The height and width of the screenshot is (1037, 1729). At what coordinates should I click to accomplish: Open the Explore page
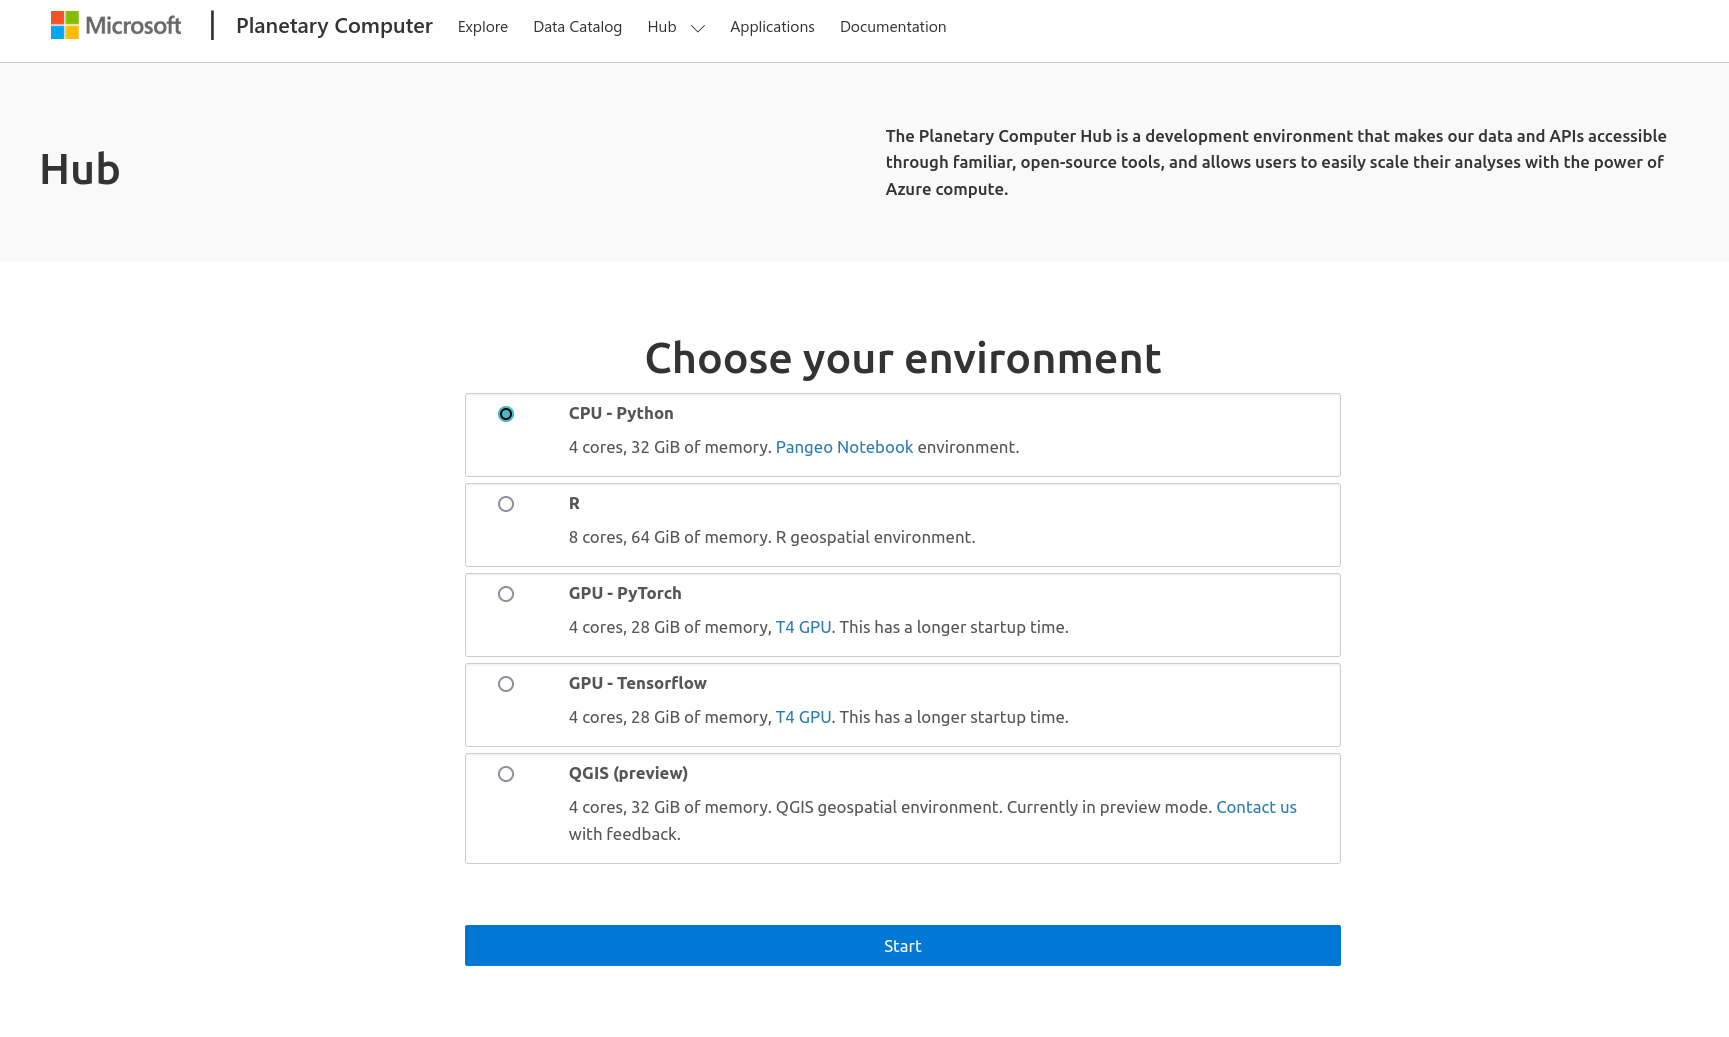483,27
